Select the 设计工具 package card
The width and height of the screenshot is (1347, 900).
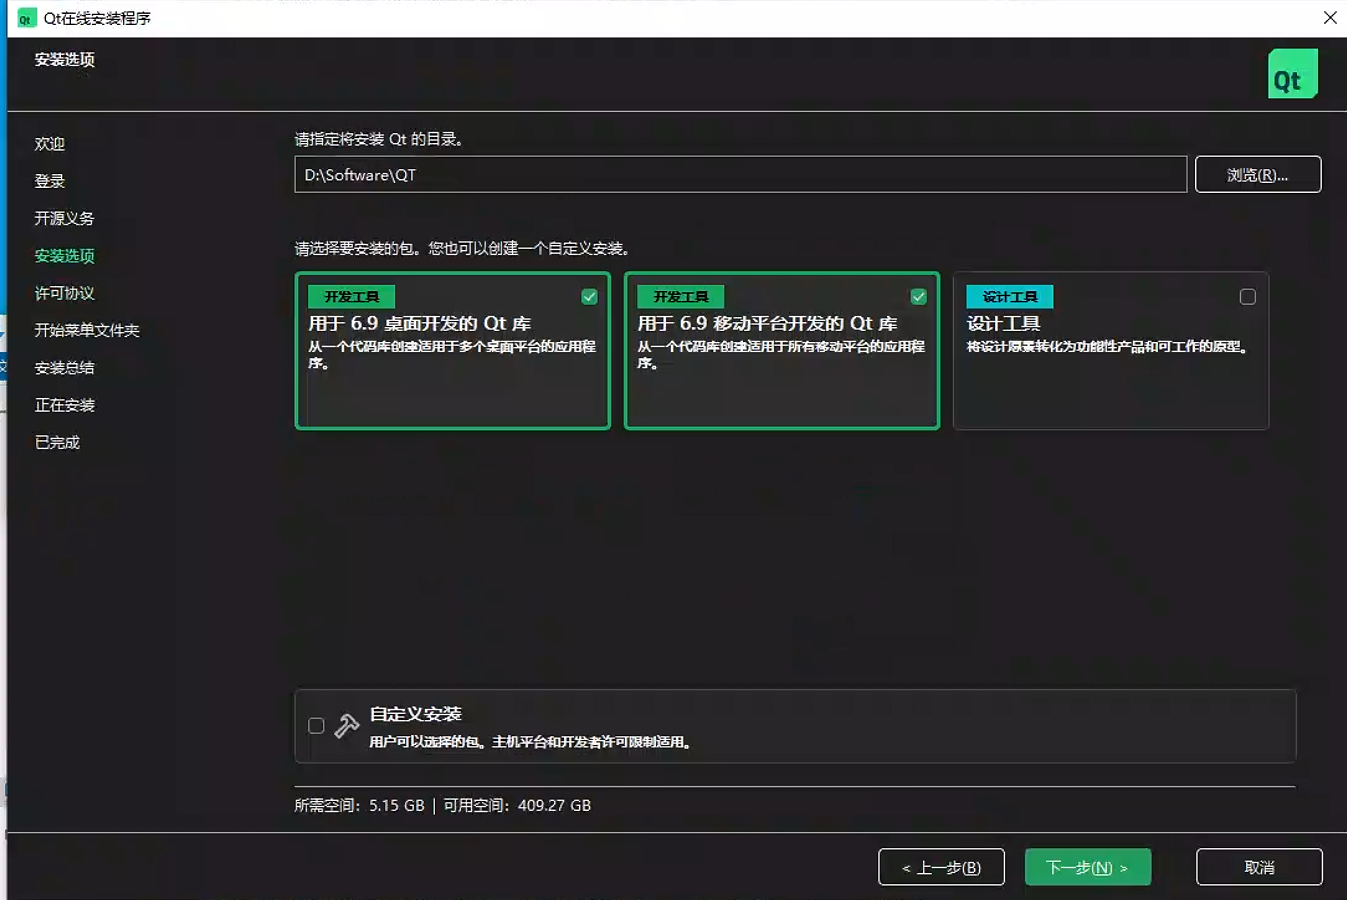pos(1111,351)
